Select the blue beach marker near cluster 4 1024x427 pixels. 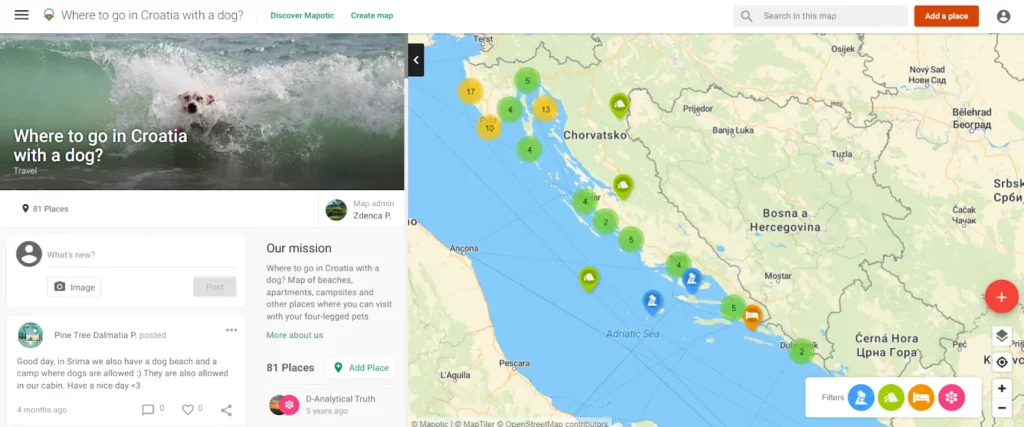click(692, 280)
